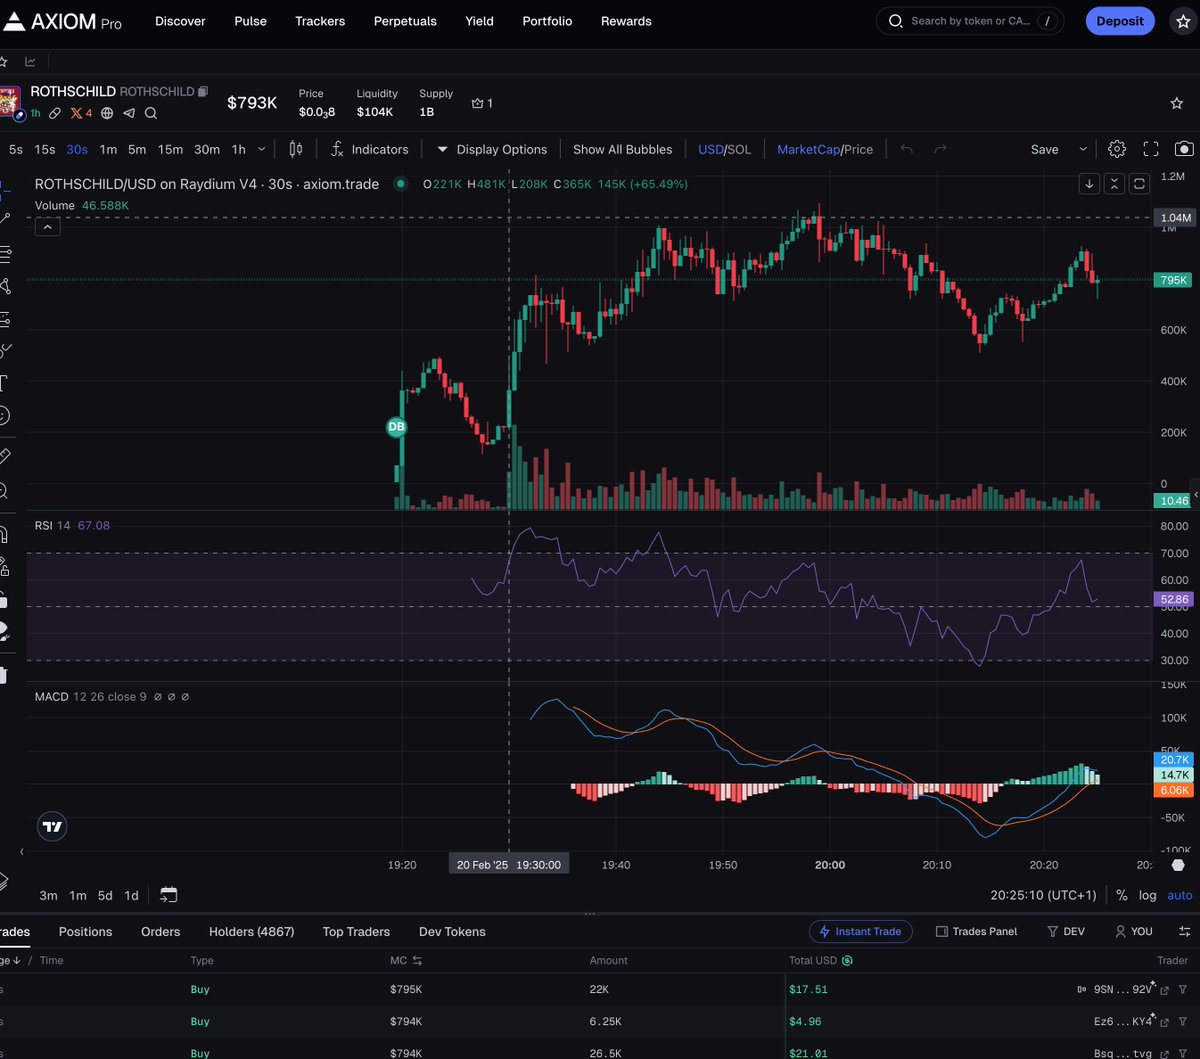
Task: Toggle log scale on chart
Action: 1147,896
